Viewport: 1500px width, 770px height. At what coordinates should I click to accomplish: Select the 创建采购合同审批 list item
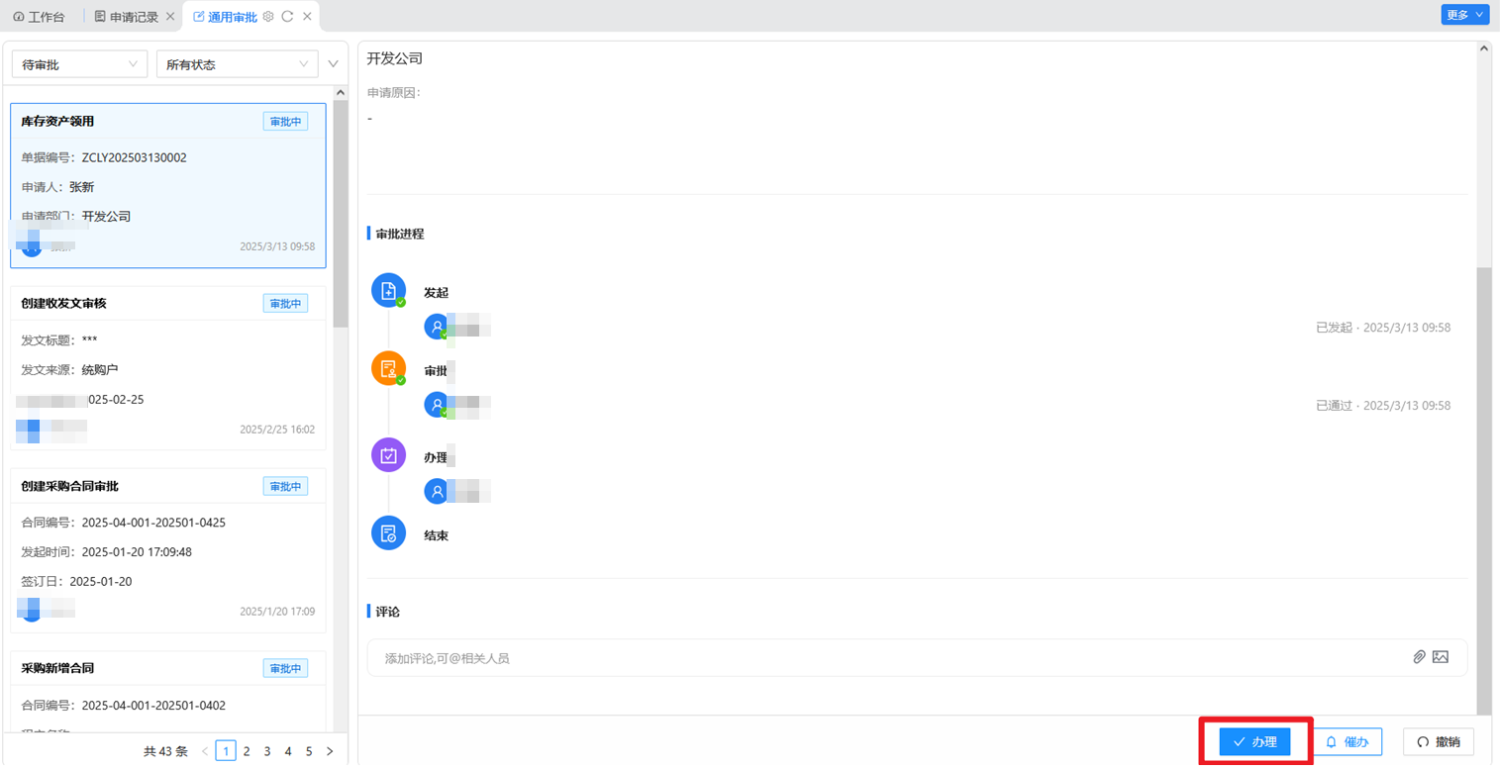tap(168, 550)
